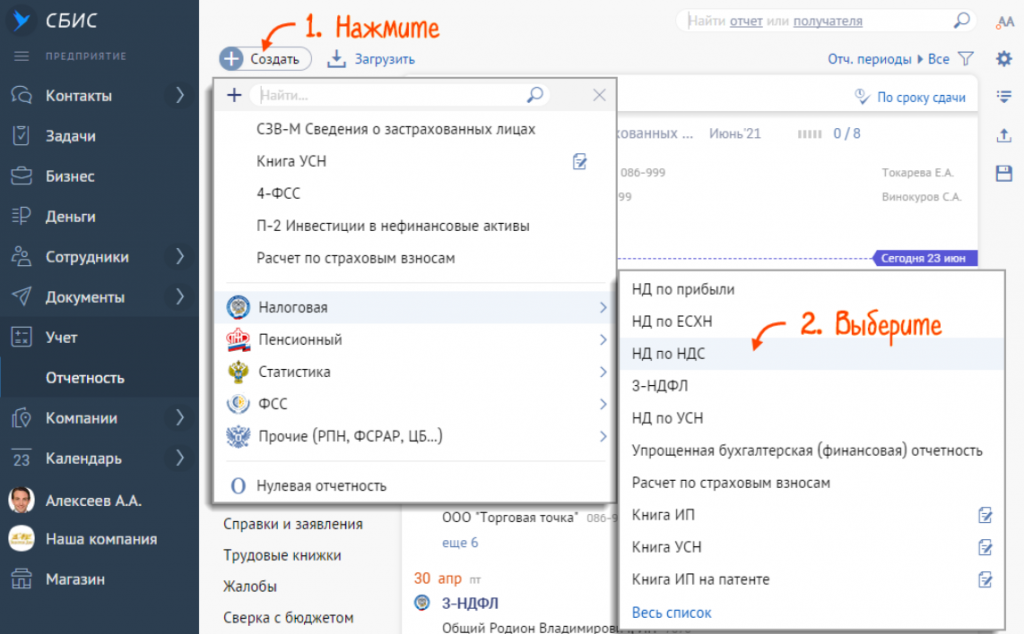Click the Найти search field in popup
This screenshot has width=1024, height=634.
pyautogui.click(x=390, y=95)
